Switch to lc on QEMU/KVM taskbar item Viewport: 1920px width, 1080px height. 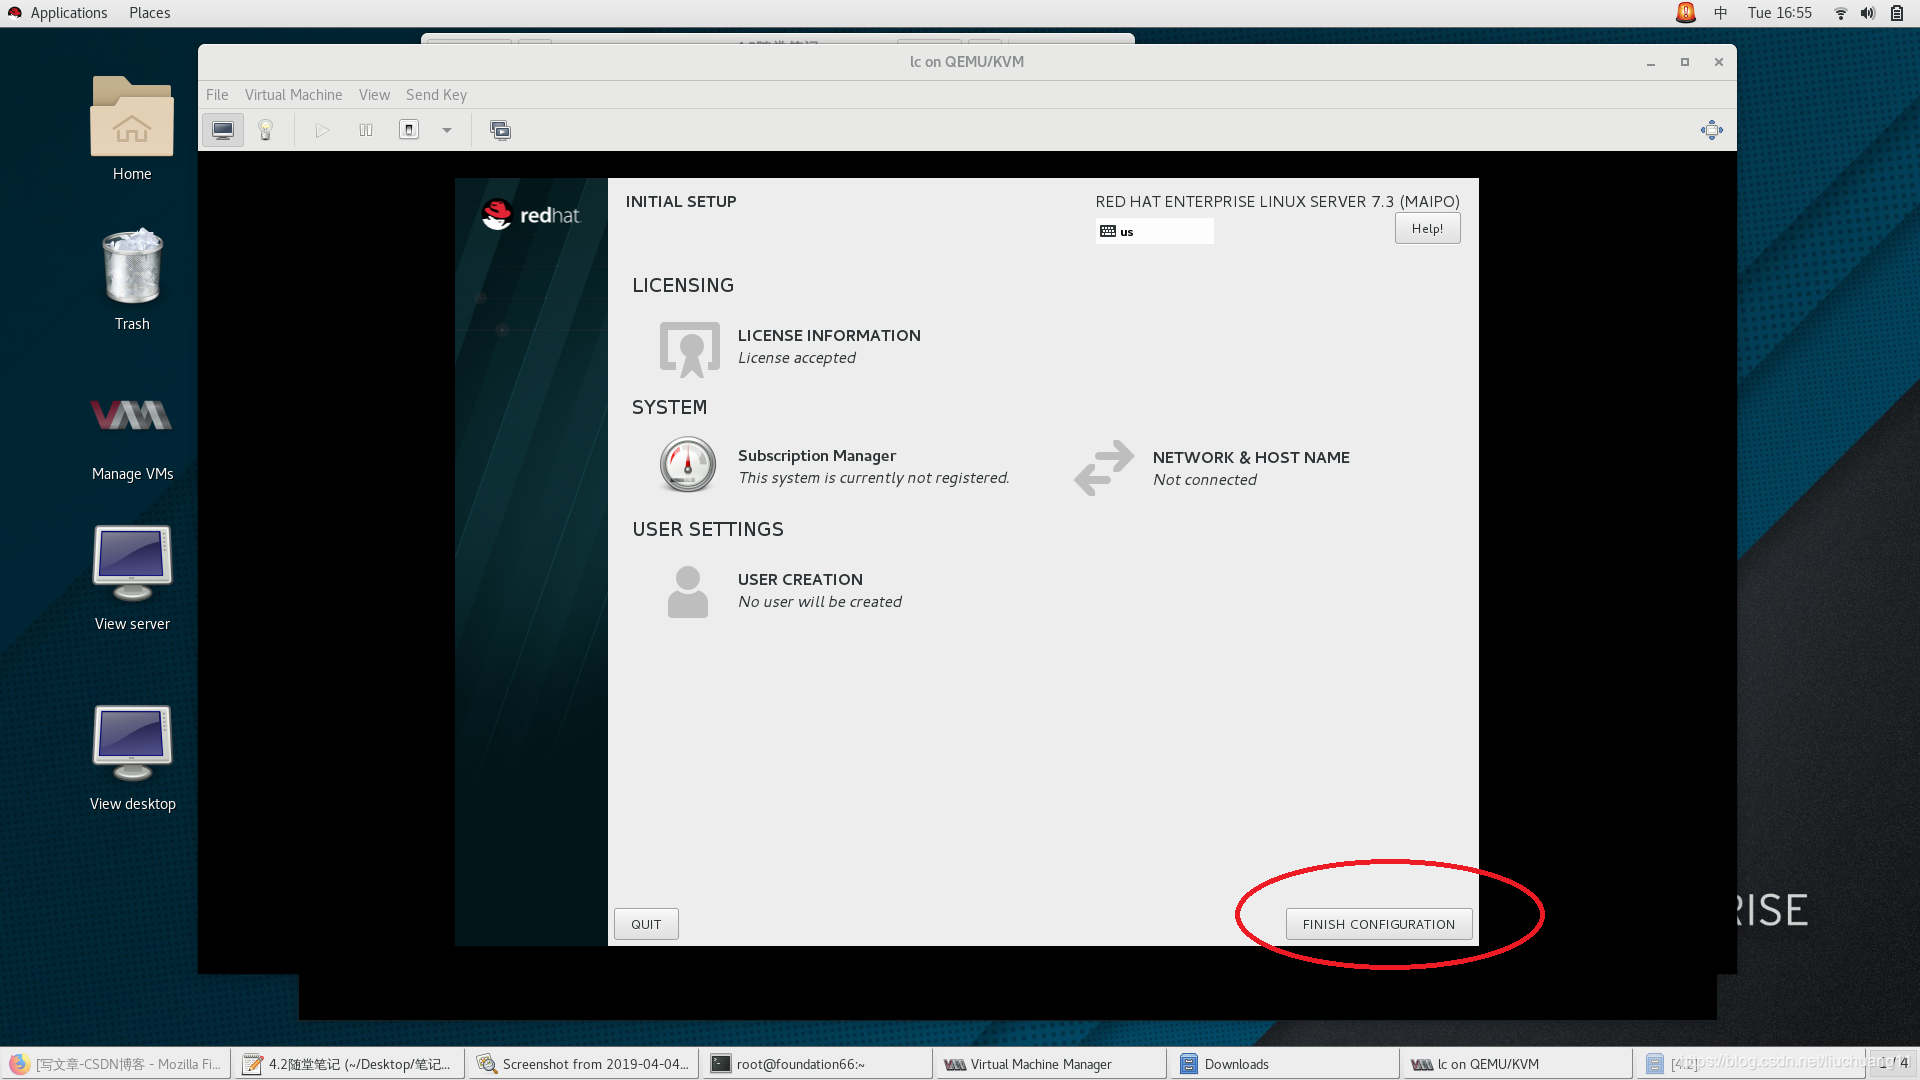(x=1518, y=1064)
